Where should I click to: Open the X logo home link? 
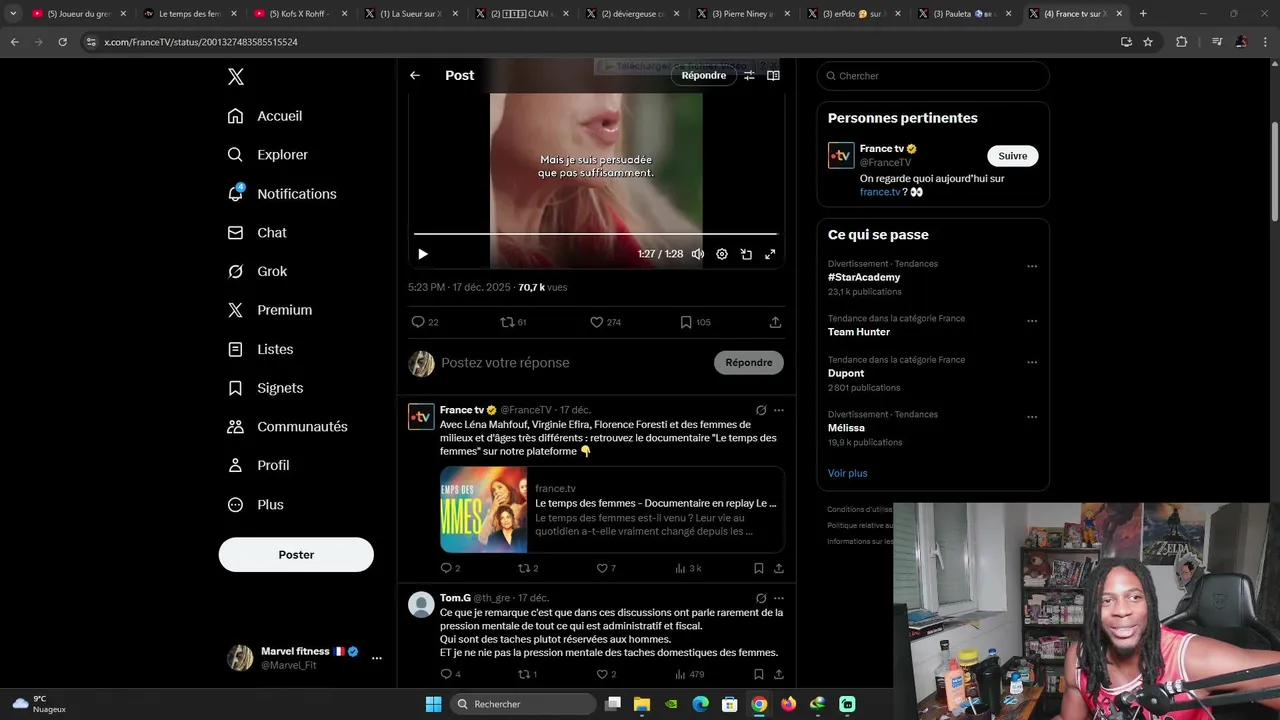236,77
